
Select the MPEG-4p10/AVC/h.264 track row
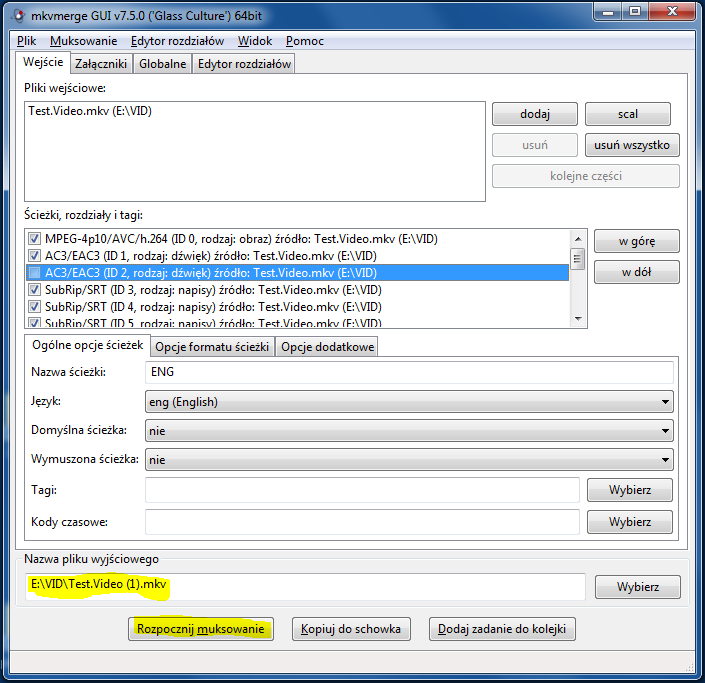pos(298,238)
